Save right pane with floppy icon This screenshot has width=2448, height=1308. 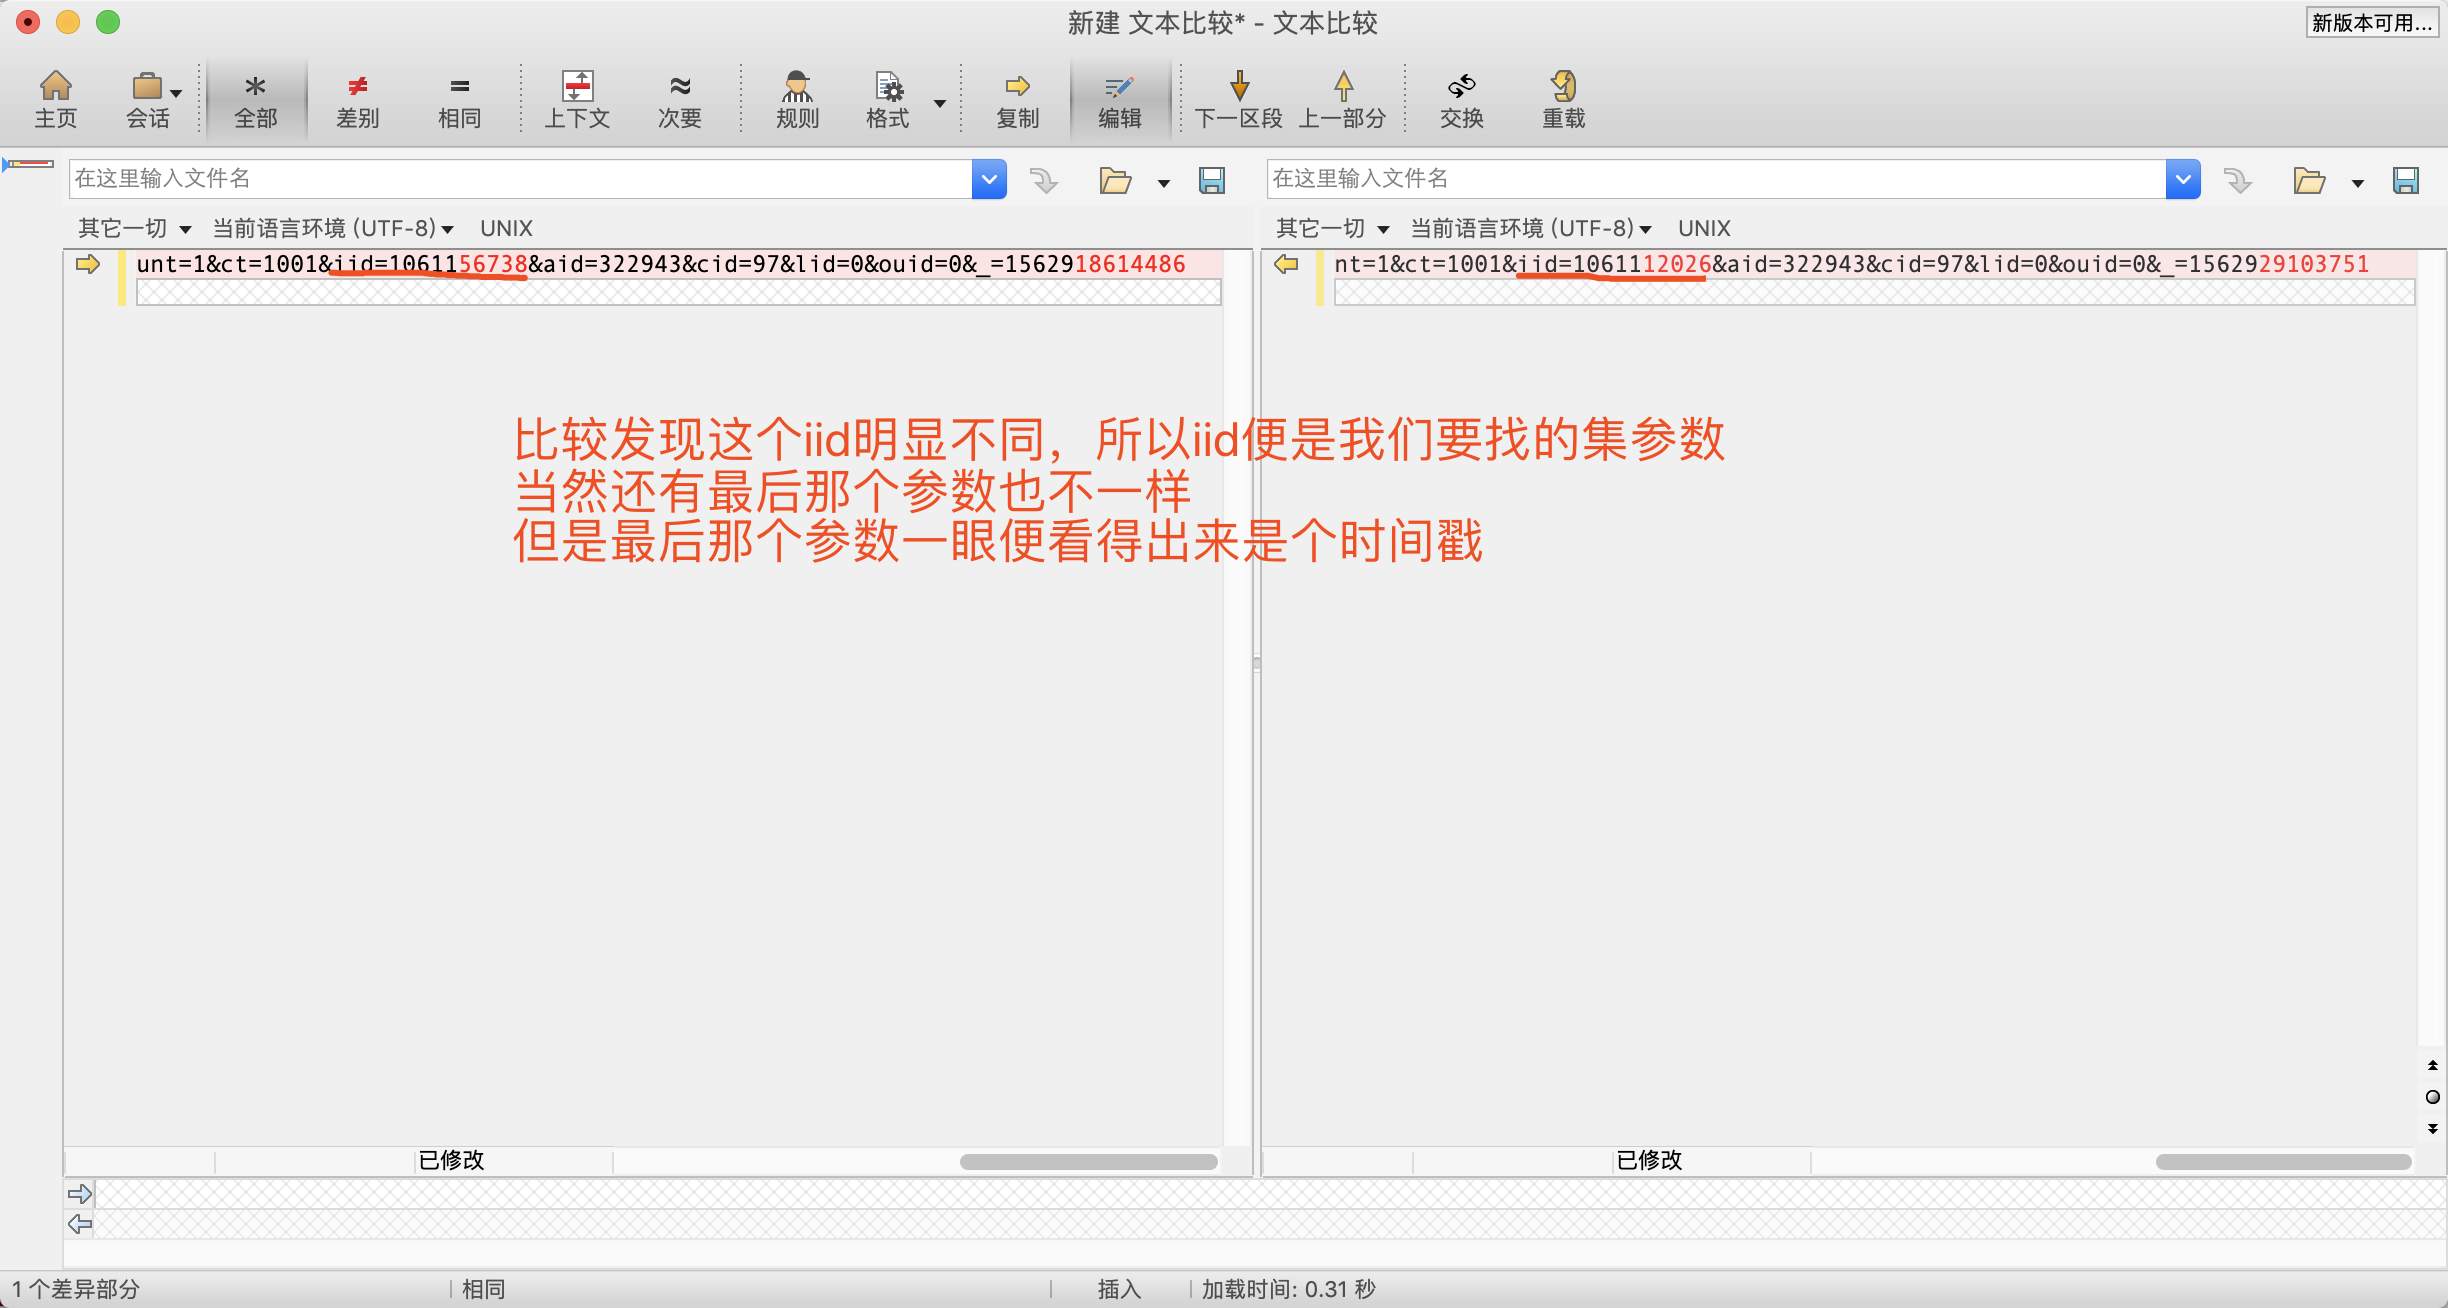2406,180
